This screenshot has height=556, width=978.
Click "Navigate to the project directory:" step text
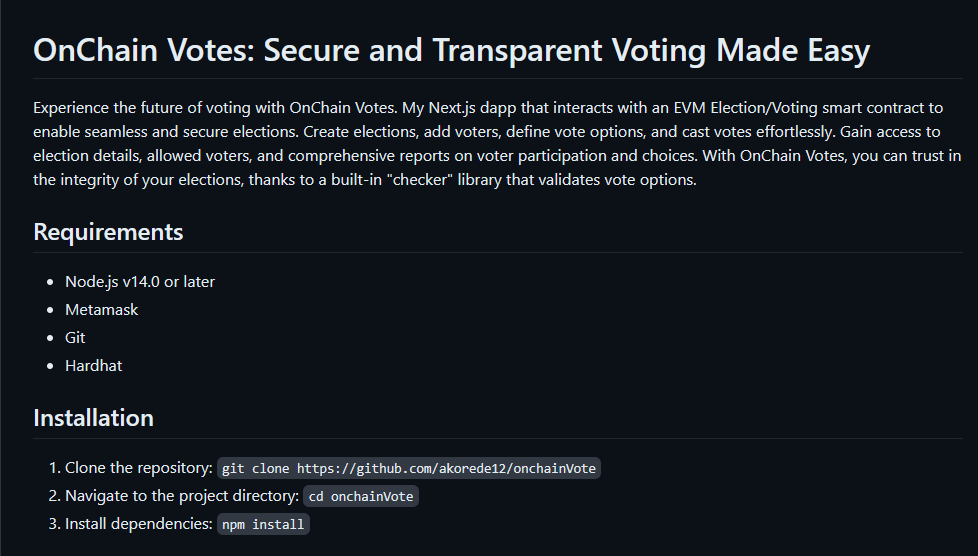[182, 496]
